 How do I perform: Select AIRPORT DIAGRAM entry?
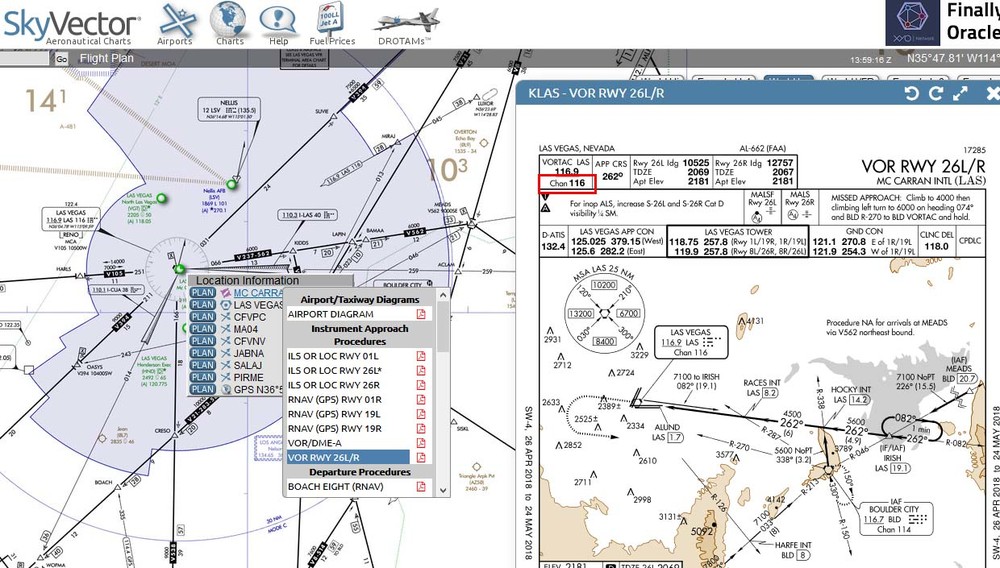[x=330, y=314]
